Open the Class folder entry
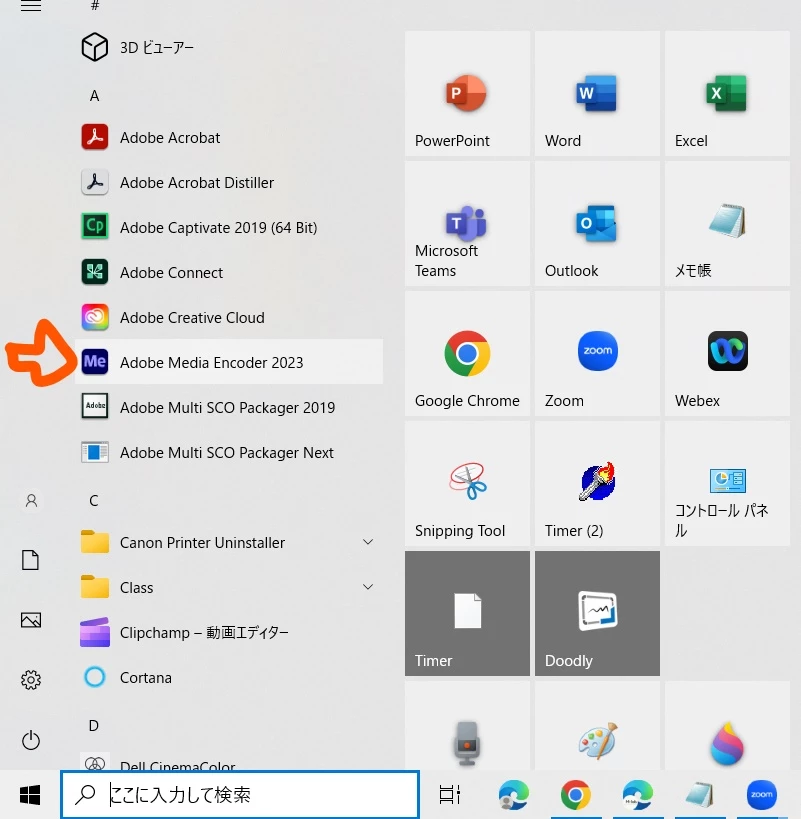 [x=229, y=587]
